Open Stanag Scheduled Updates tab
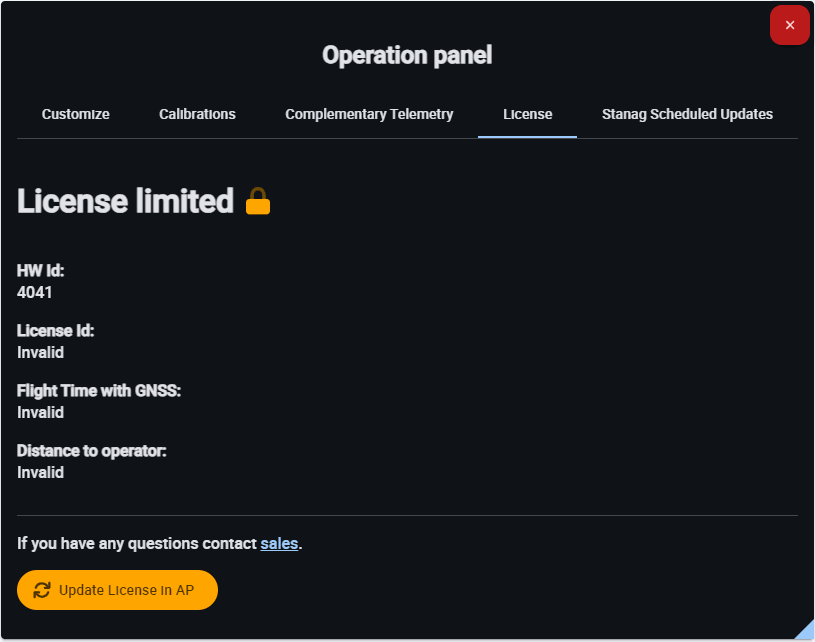 (x=687, y=114)
